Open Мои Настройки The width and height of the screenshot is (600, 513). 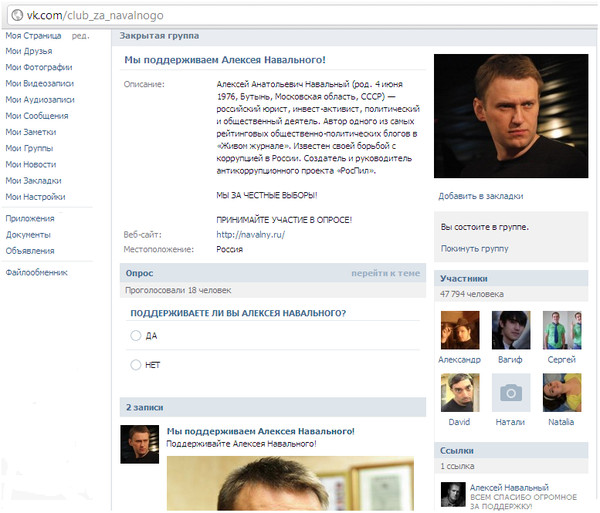35,197
